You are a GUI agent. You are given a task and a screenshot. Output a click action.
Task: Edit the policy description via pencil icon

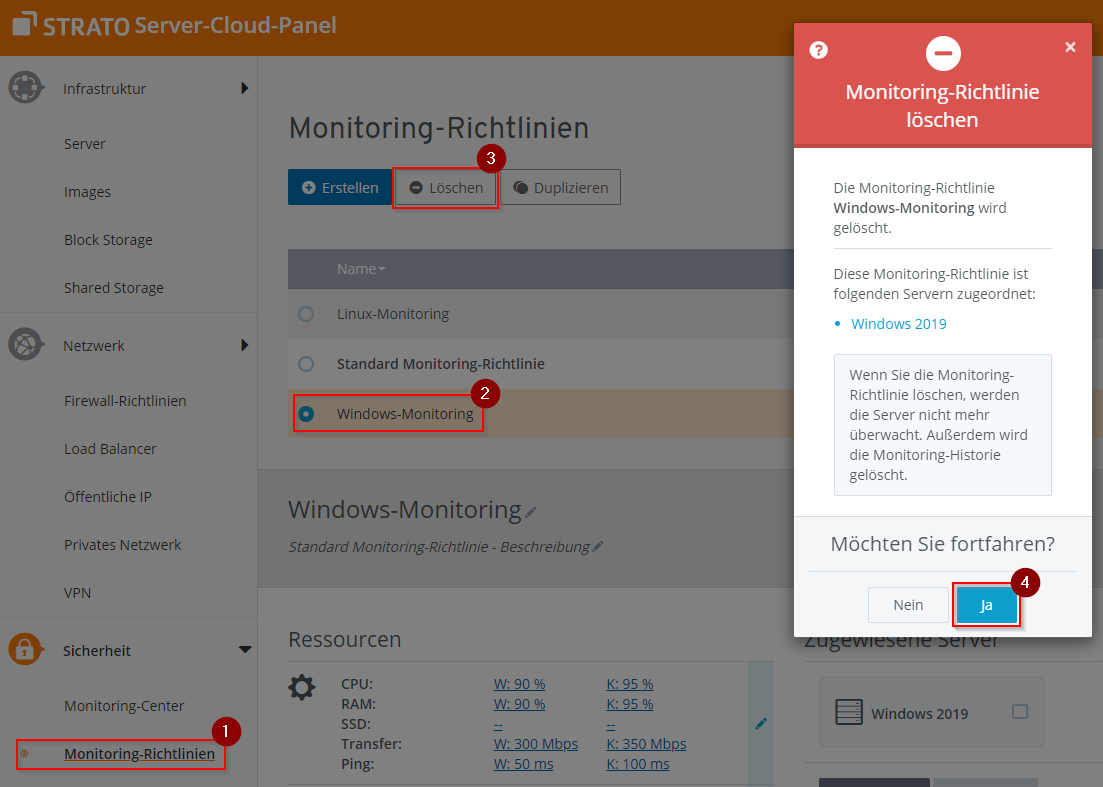coord(598,547)
